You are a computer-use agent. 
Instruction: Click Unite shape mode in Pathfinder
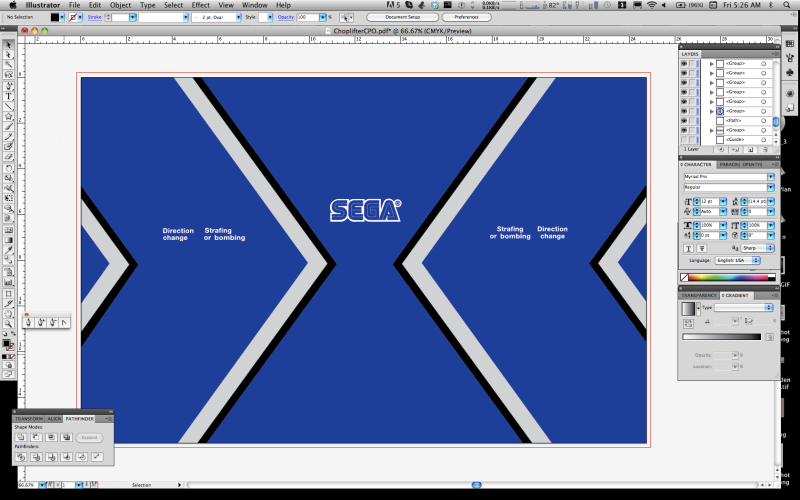coord(21,437)
